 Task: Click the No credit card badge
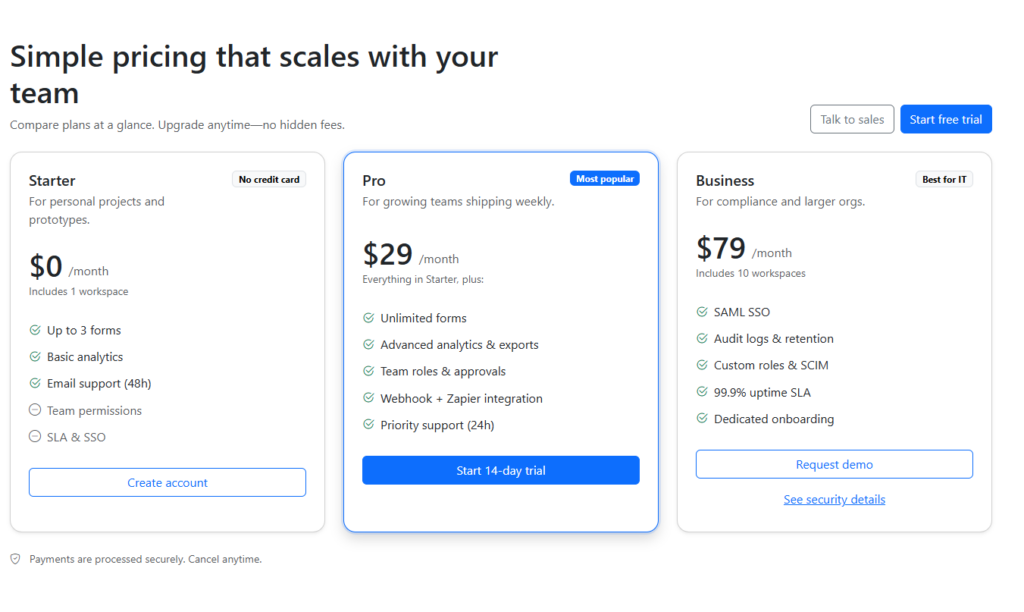pyautogui.click(x=269, y=180)
